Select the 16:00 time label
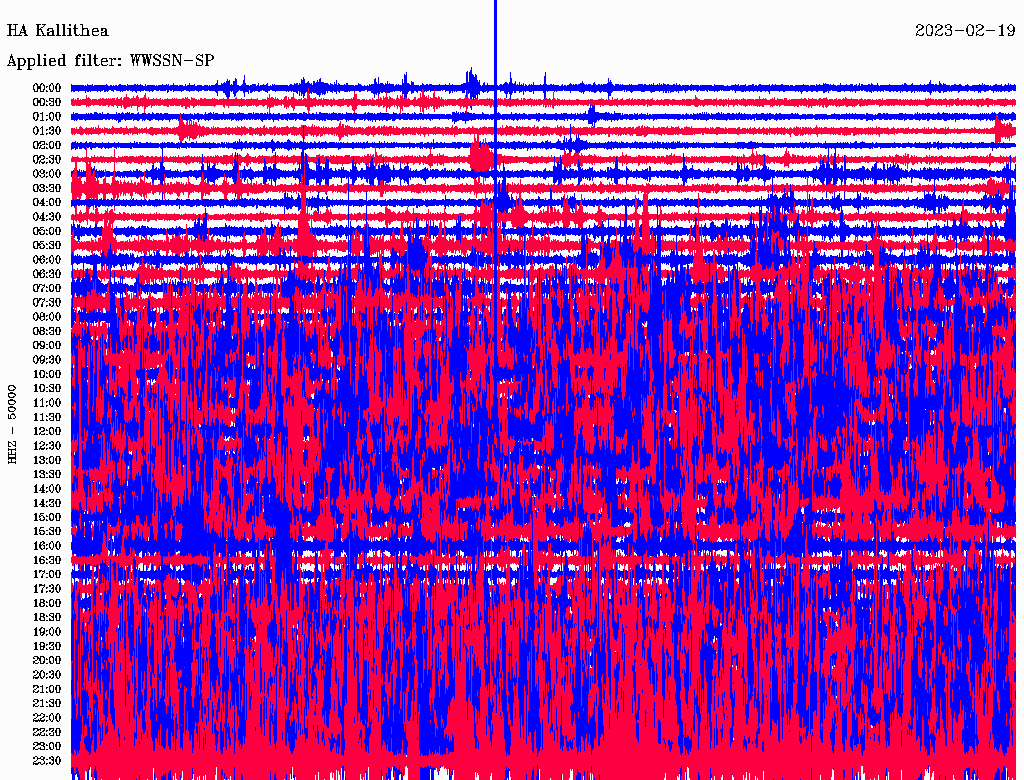The width and height of the screenshot is (1024, 780). point(47,547)
